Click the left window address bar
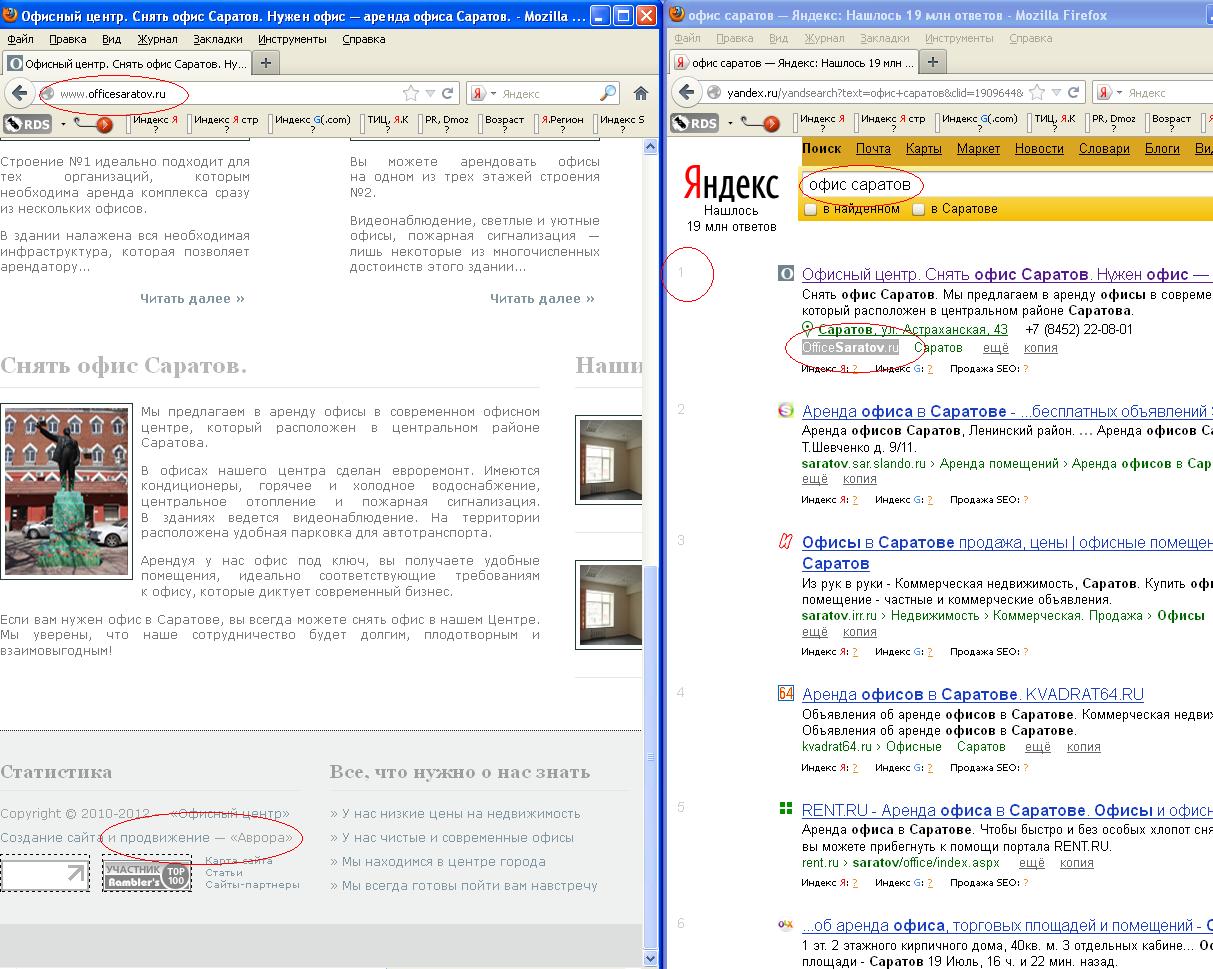The image size is (1213, 969). (230, 93)
